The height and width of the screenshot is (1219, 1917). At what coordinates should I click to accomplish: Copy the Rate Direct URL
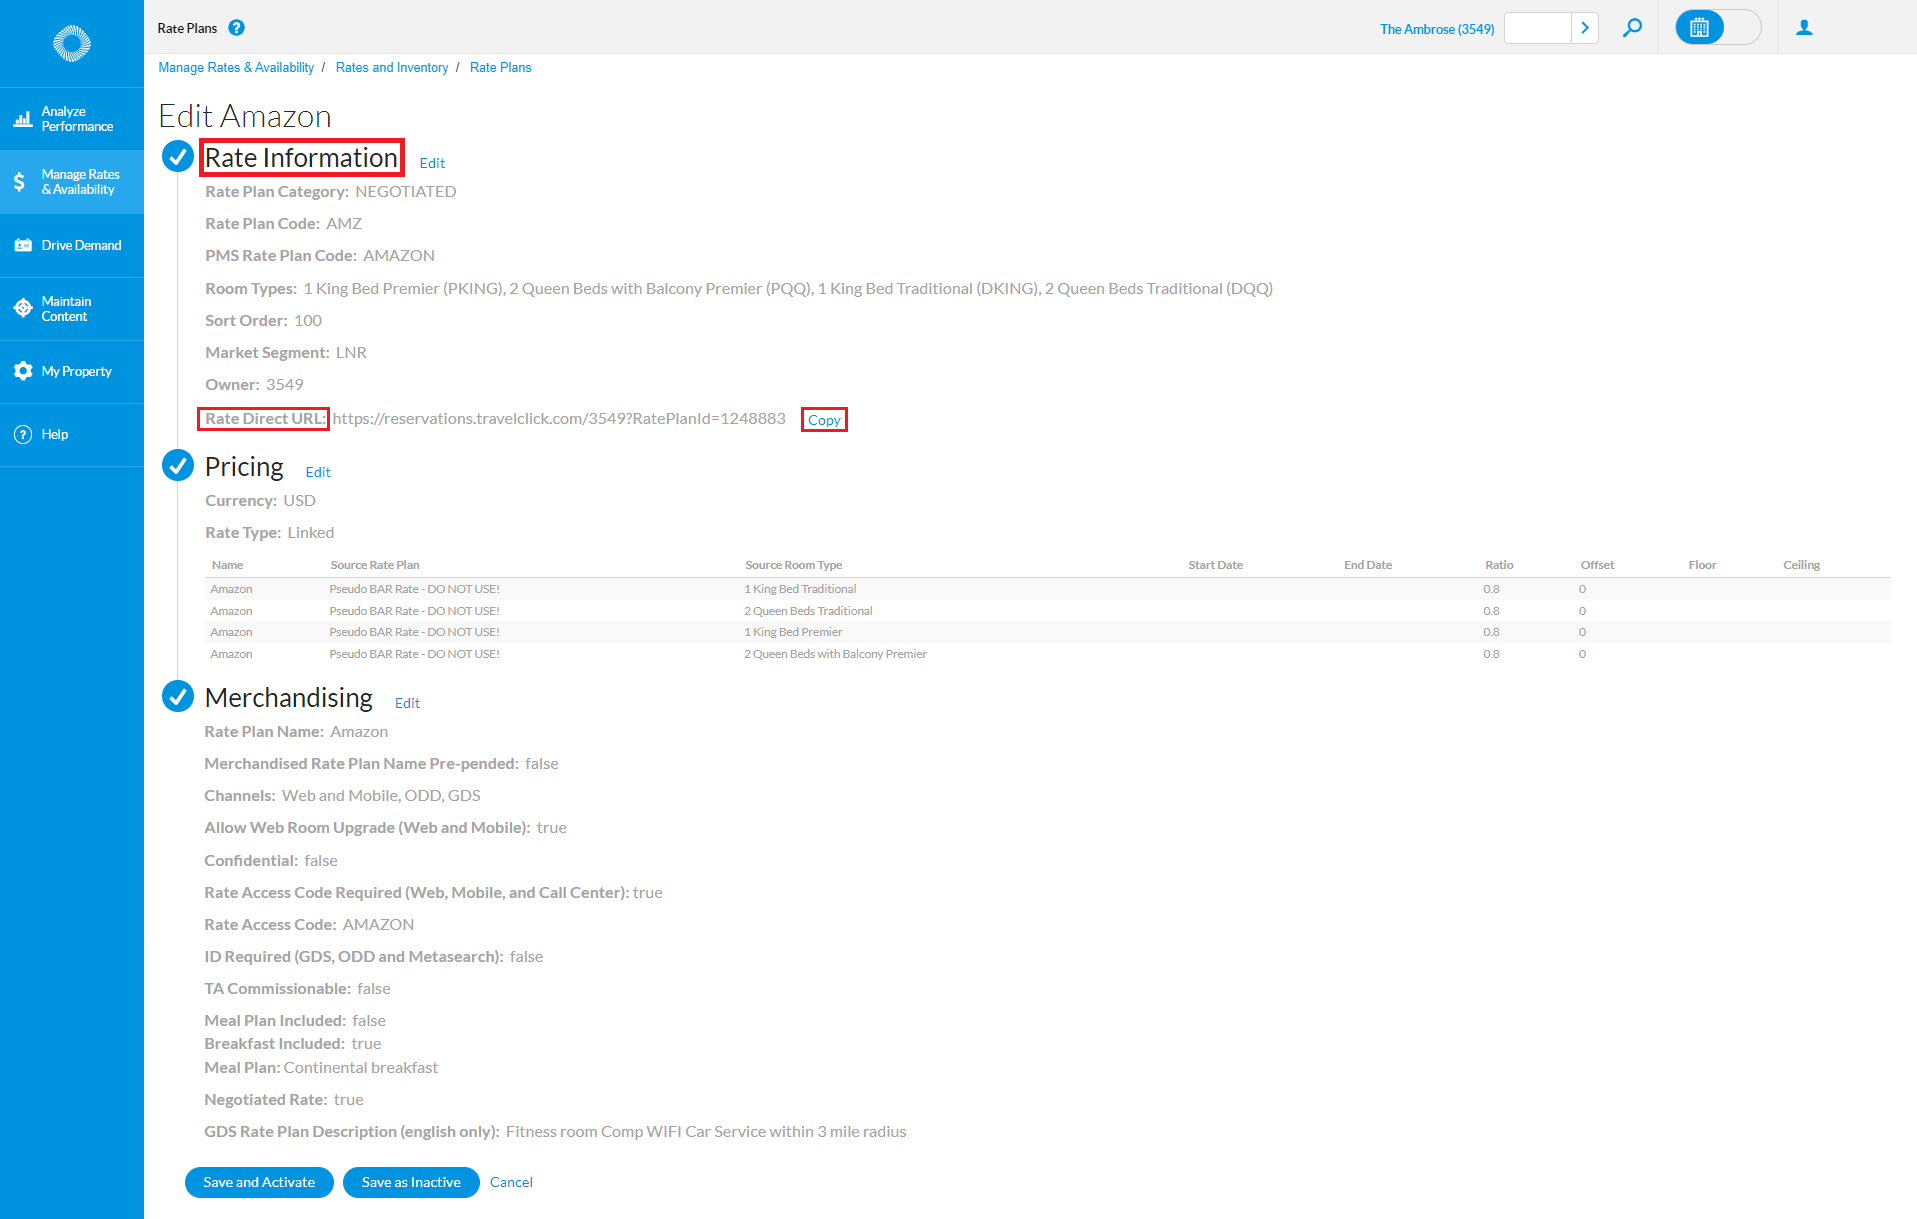click(x=824, y=420)
